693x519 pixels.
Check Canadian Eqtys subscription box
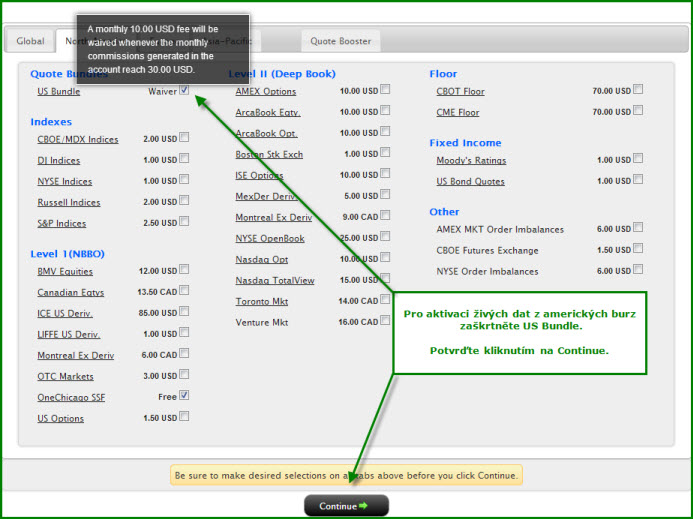pos(184,290)
